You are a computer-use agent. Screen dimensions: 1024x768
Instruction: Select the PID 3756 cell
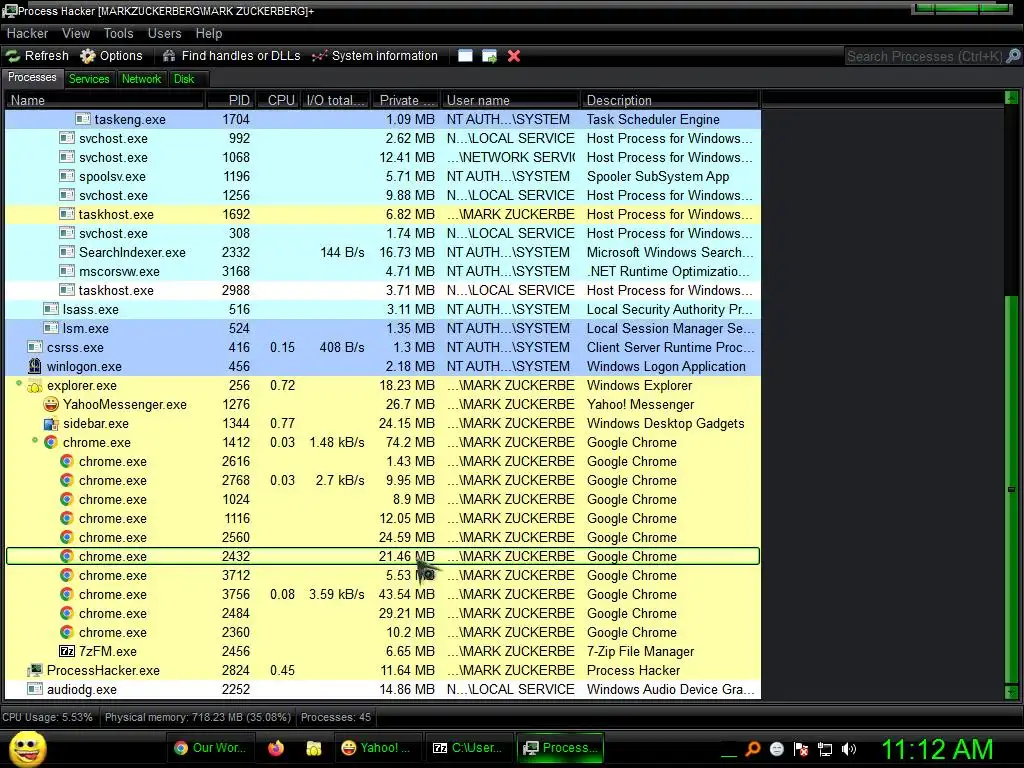point(236,594)
